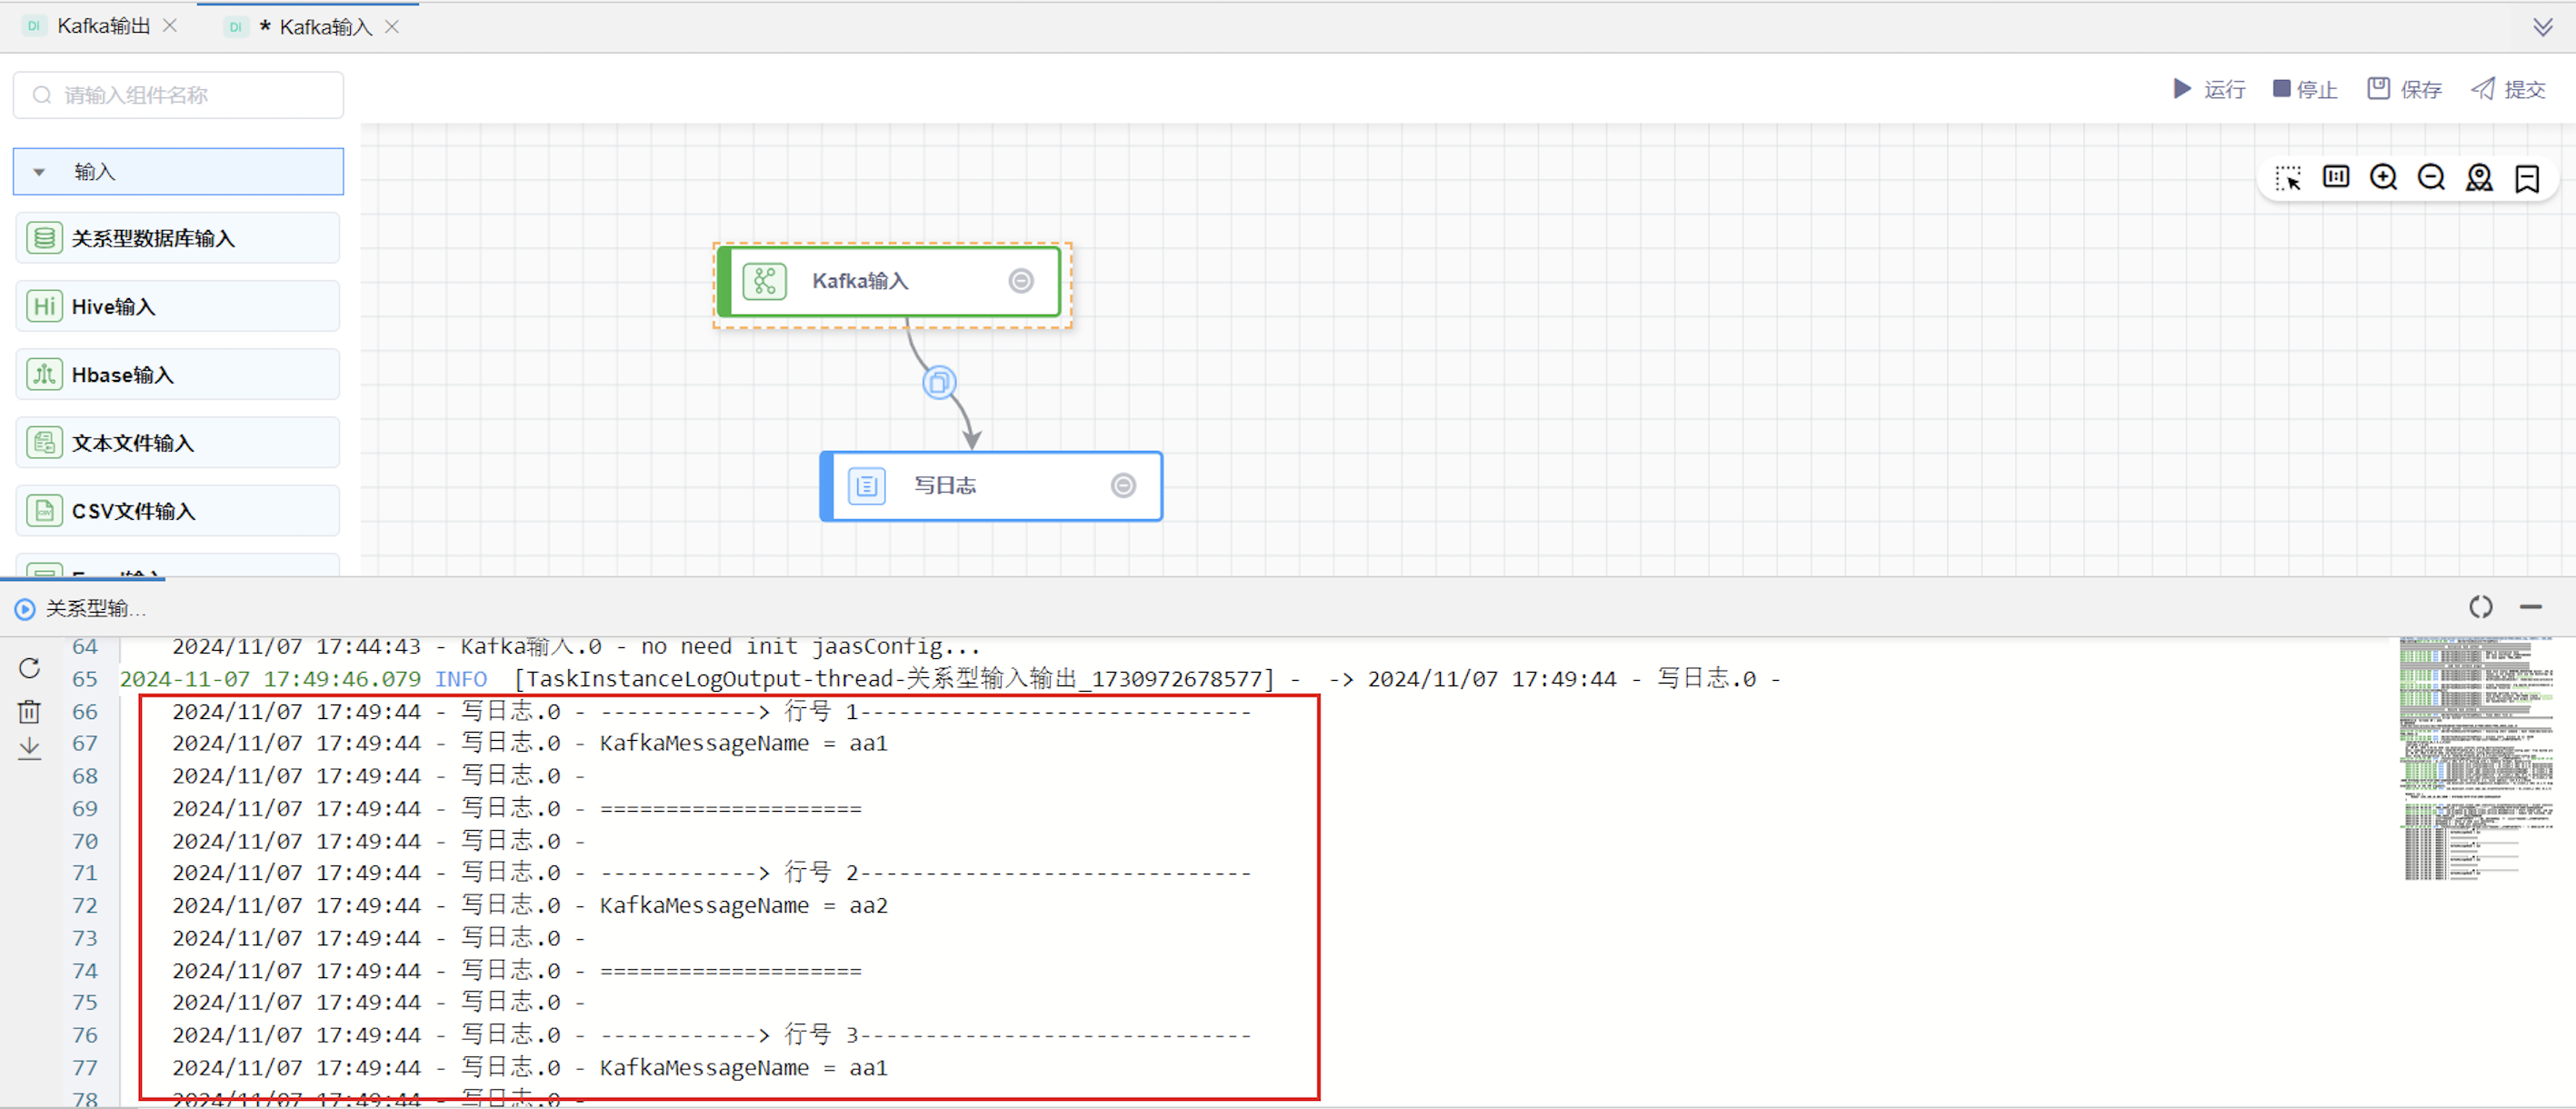Toggle the Kafka输入 node status circle

tap(1020, 281)
